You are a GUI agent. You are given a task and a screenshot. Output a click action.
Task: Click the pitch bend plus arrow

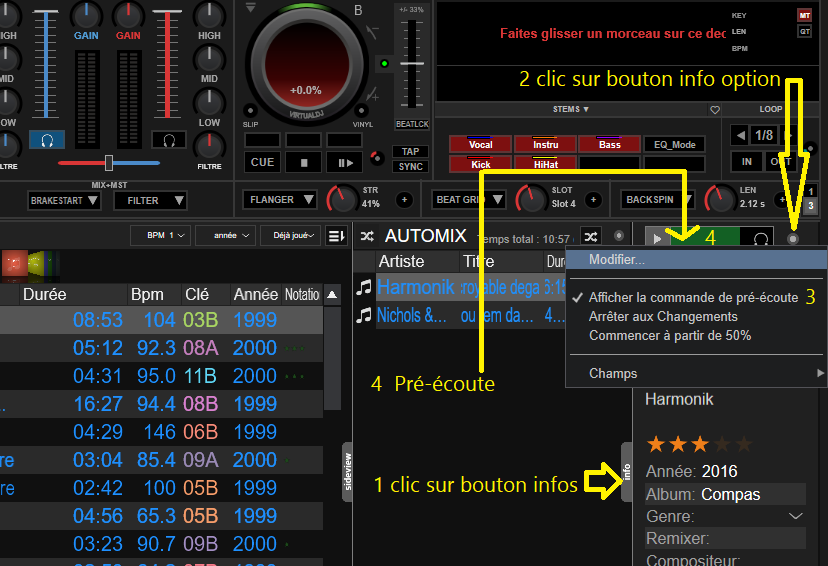[372, 95]
